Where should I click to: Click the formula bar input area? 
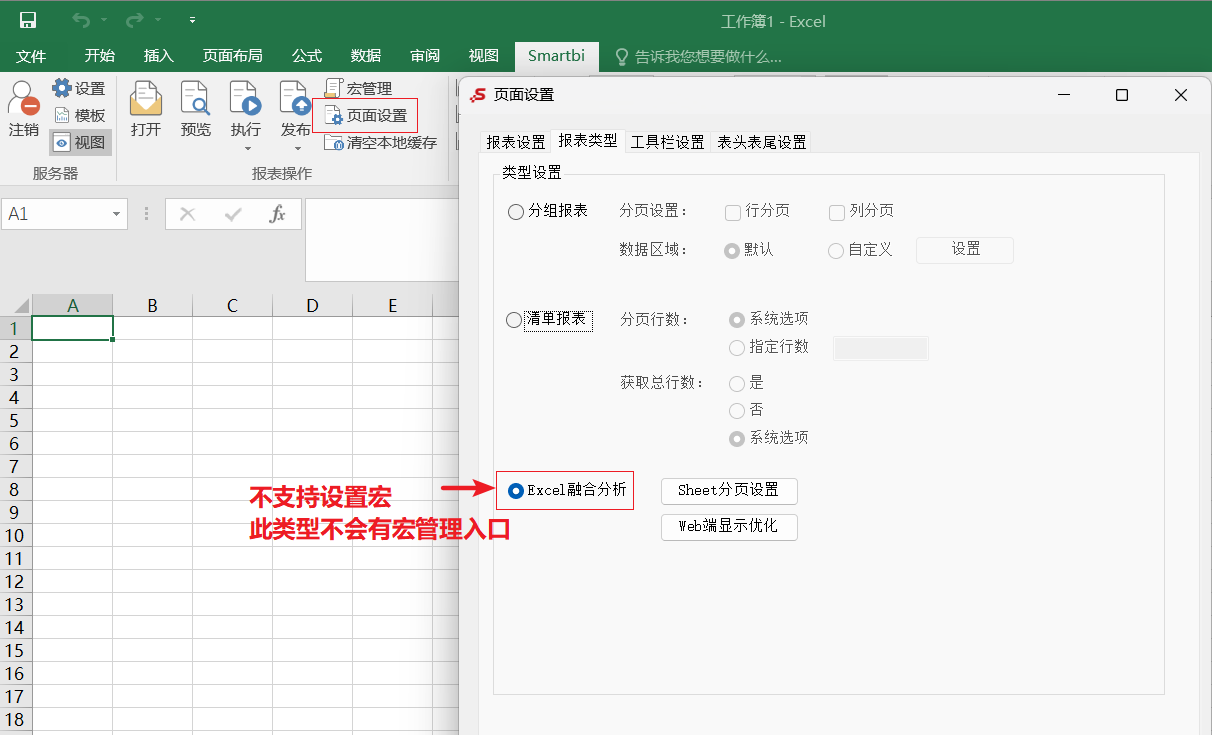point(381,240)
